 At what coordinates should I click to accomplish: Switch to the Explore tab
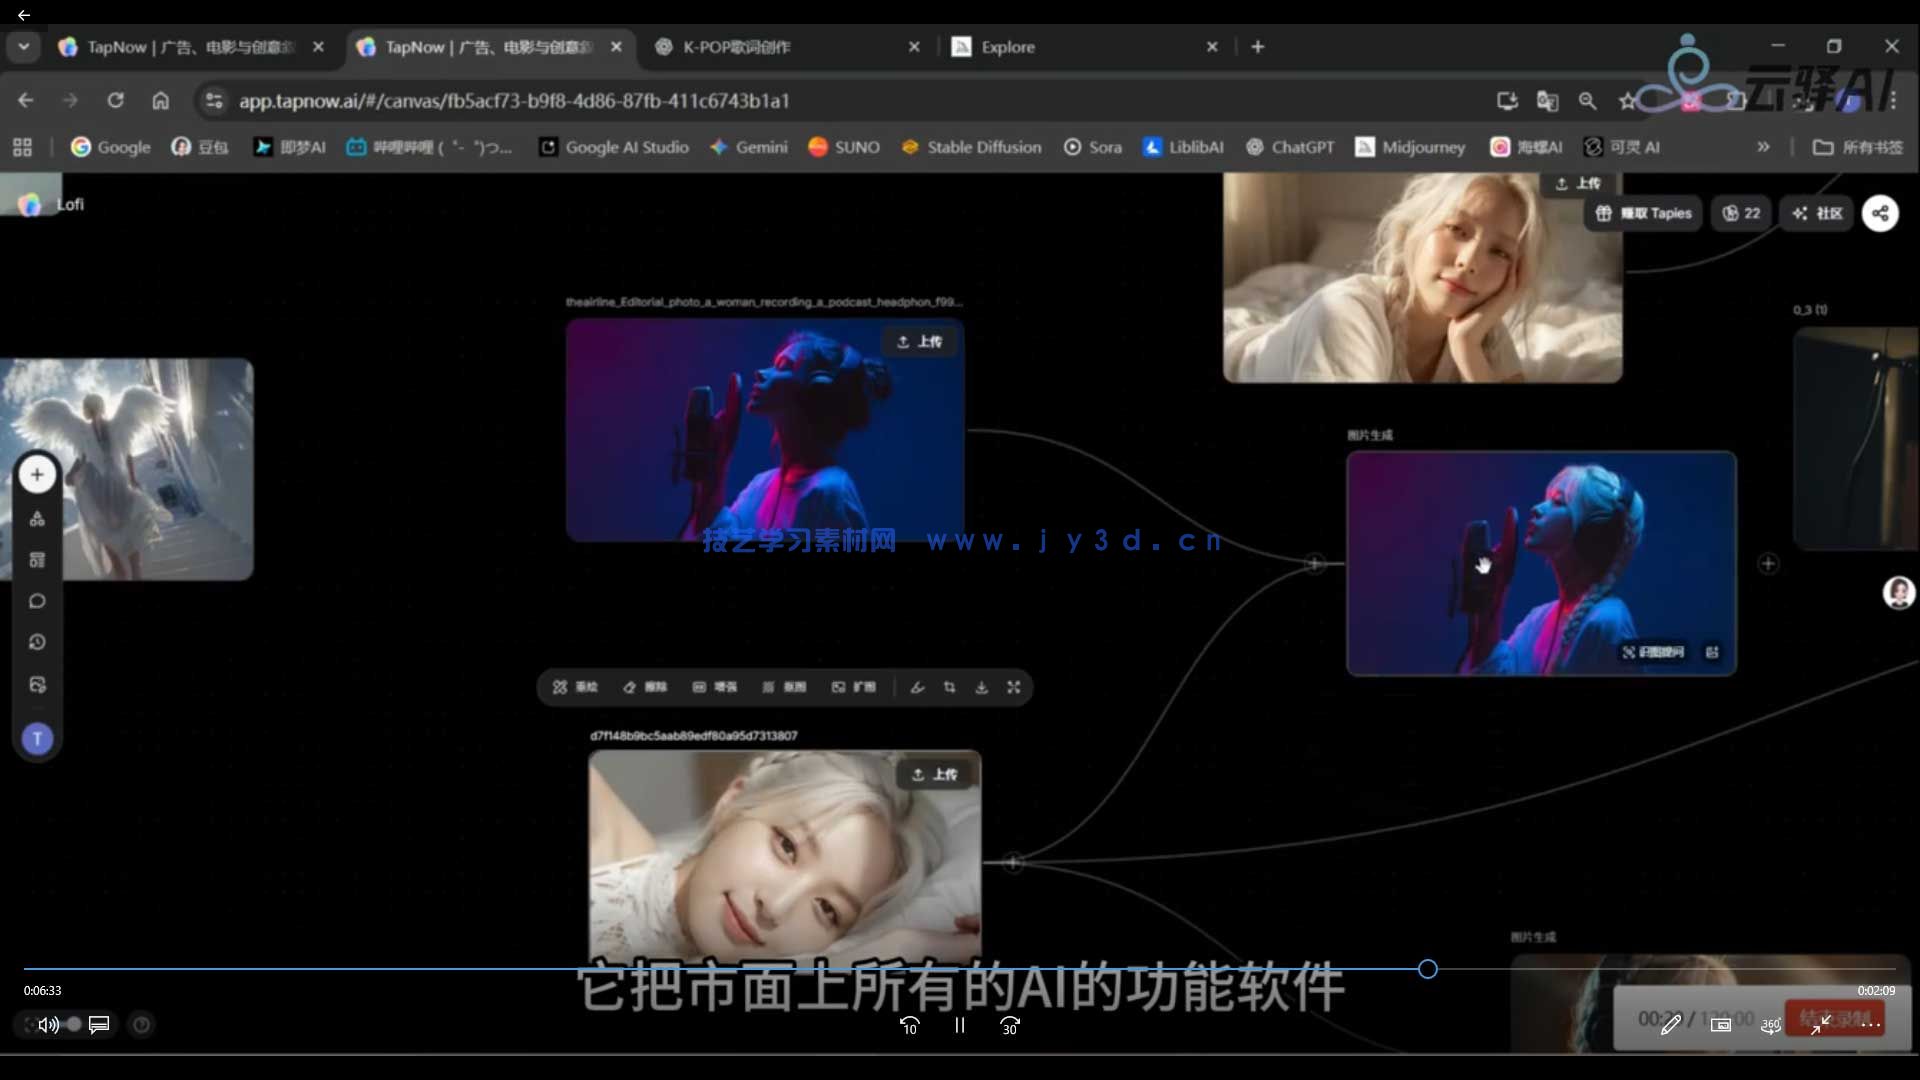tap(1008, 46)
